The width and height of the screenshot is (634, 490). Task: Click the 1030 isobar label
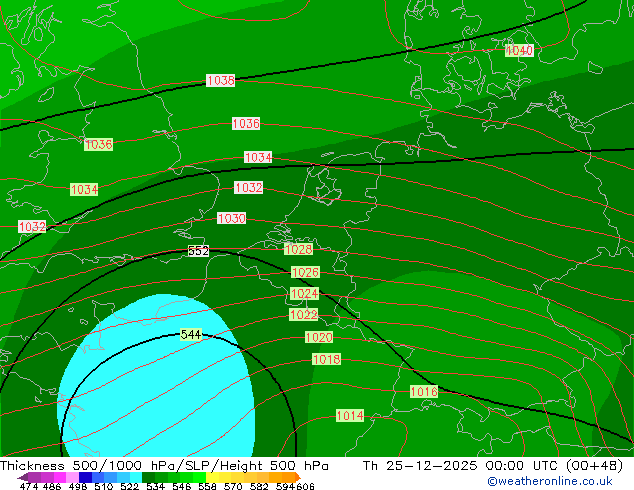pyautogui.click(x=232, y=218)
